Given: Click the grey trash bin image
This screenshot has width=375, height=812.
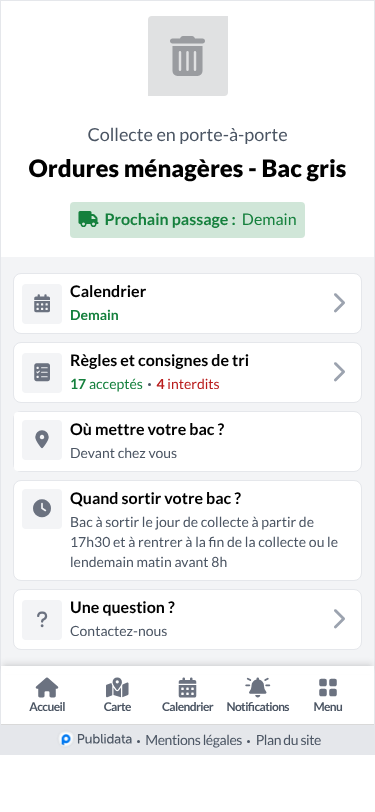Looking at the screenshot, I should pos(188,56).
